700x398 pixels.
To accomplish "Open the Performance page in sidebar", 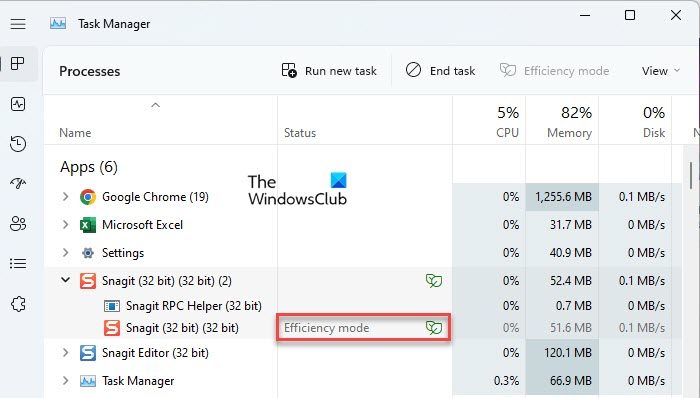I will 18,104.
